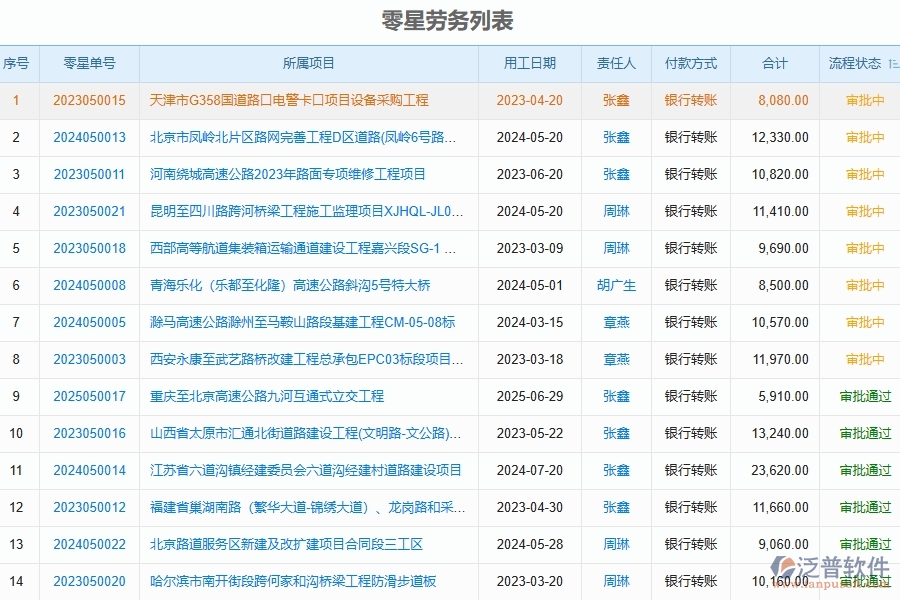
Task: Select responsible person 胡广生
Action: point(616,285)
